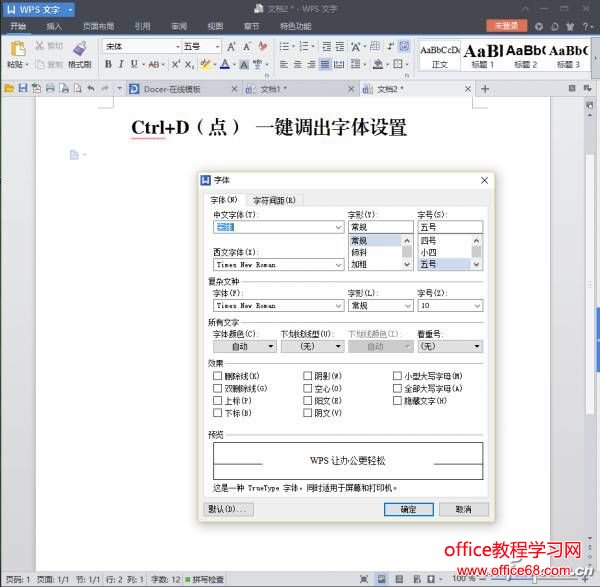Image resolution: width=600 pixels, height=587 pixels.
Task: Enable the 隐藏文字(H) hidden text checkbox
Action: pyautogui.click(x=397, y=401)
